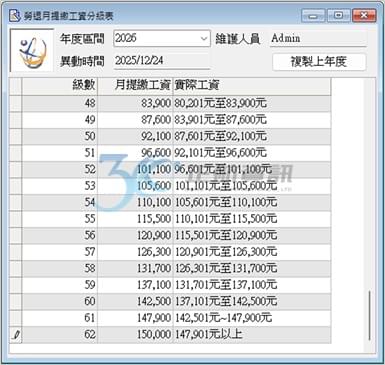385x365 pixels.
Task: Click the wage cell 120,900
Action: tap(135, 235)
